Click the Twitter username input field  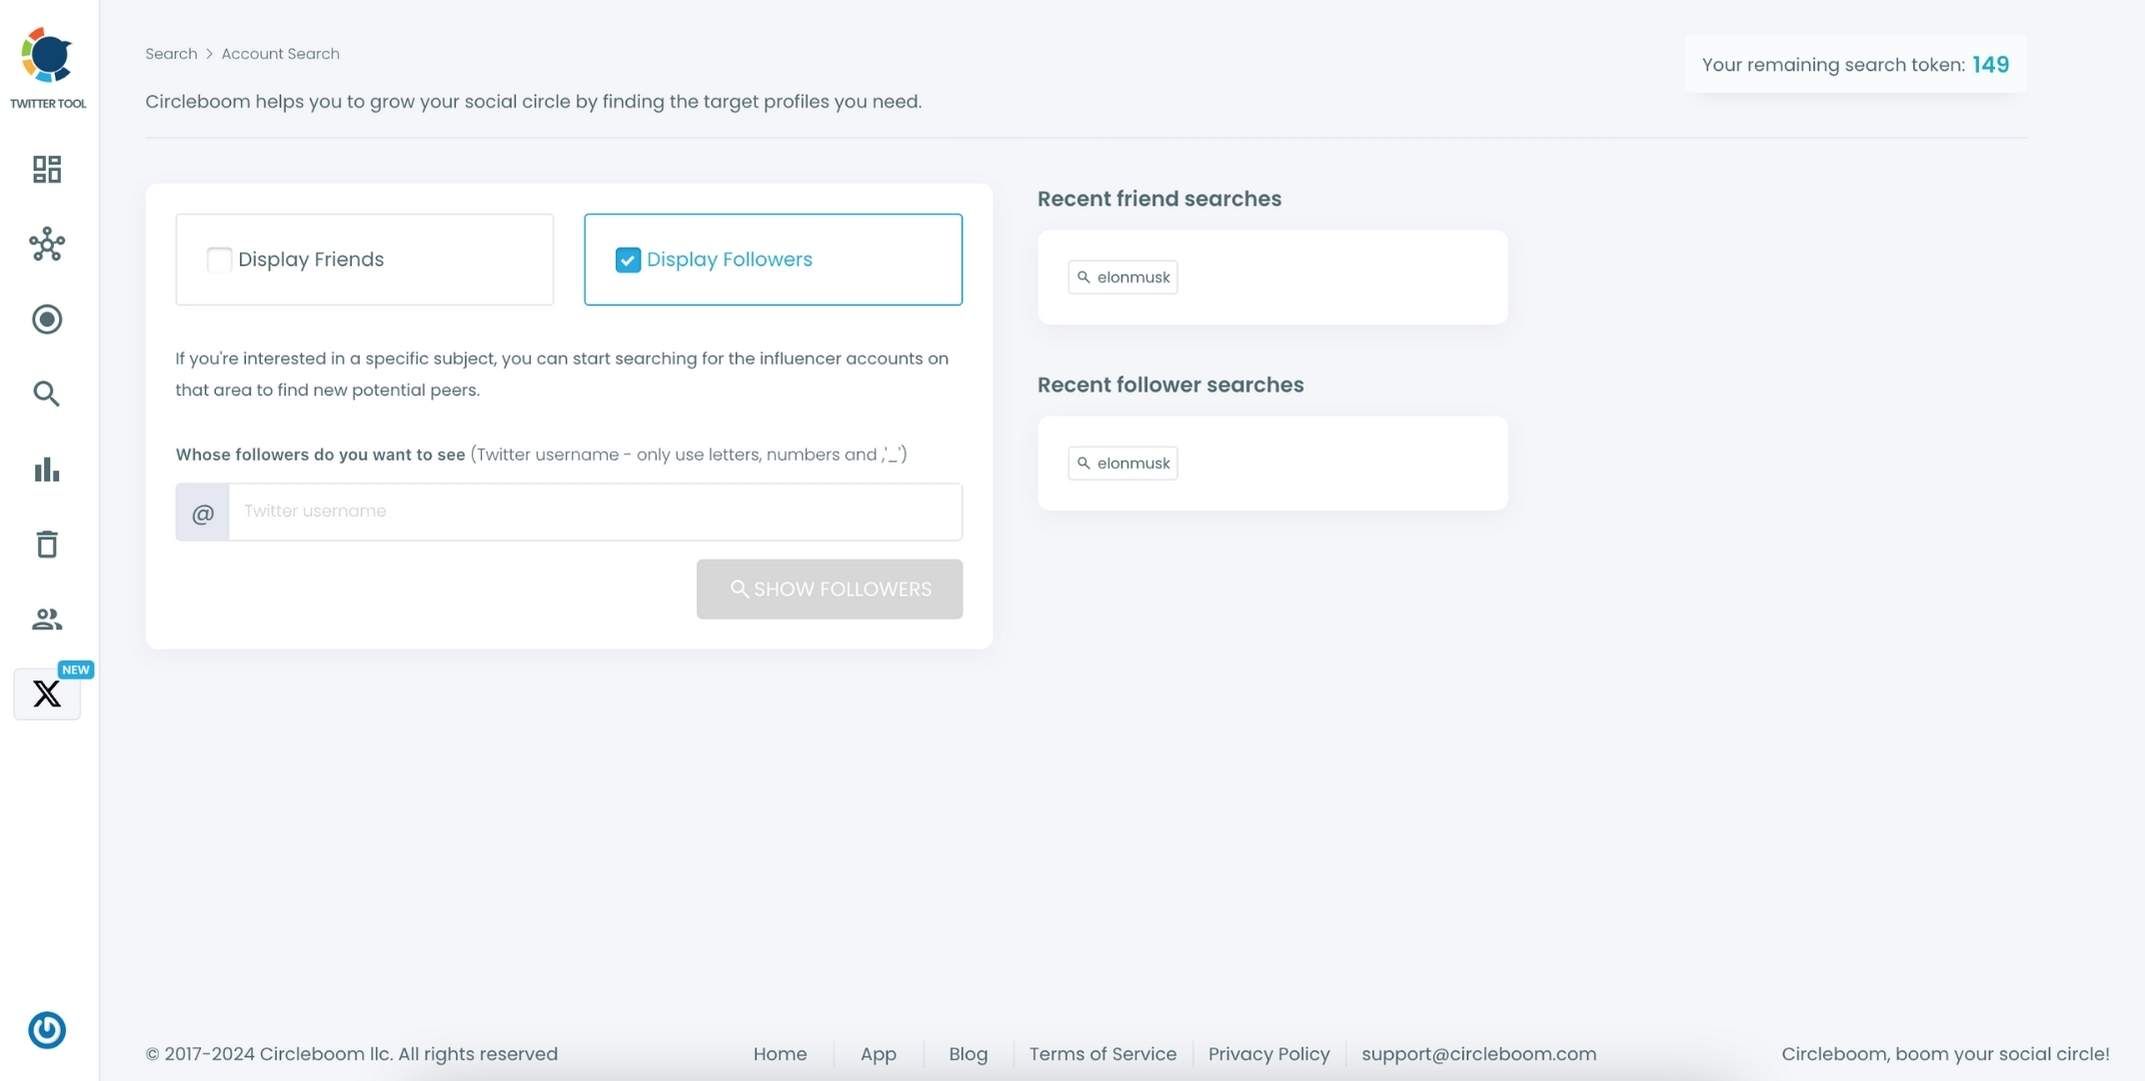pyautogui.click(x=596, y=512)
